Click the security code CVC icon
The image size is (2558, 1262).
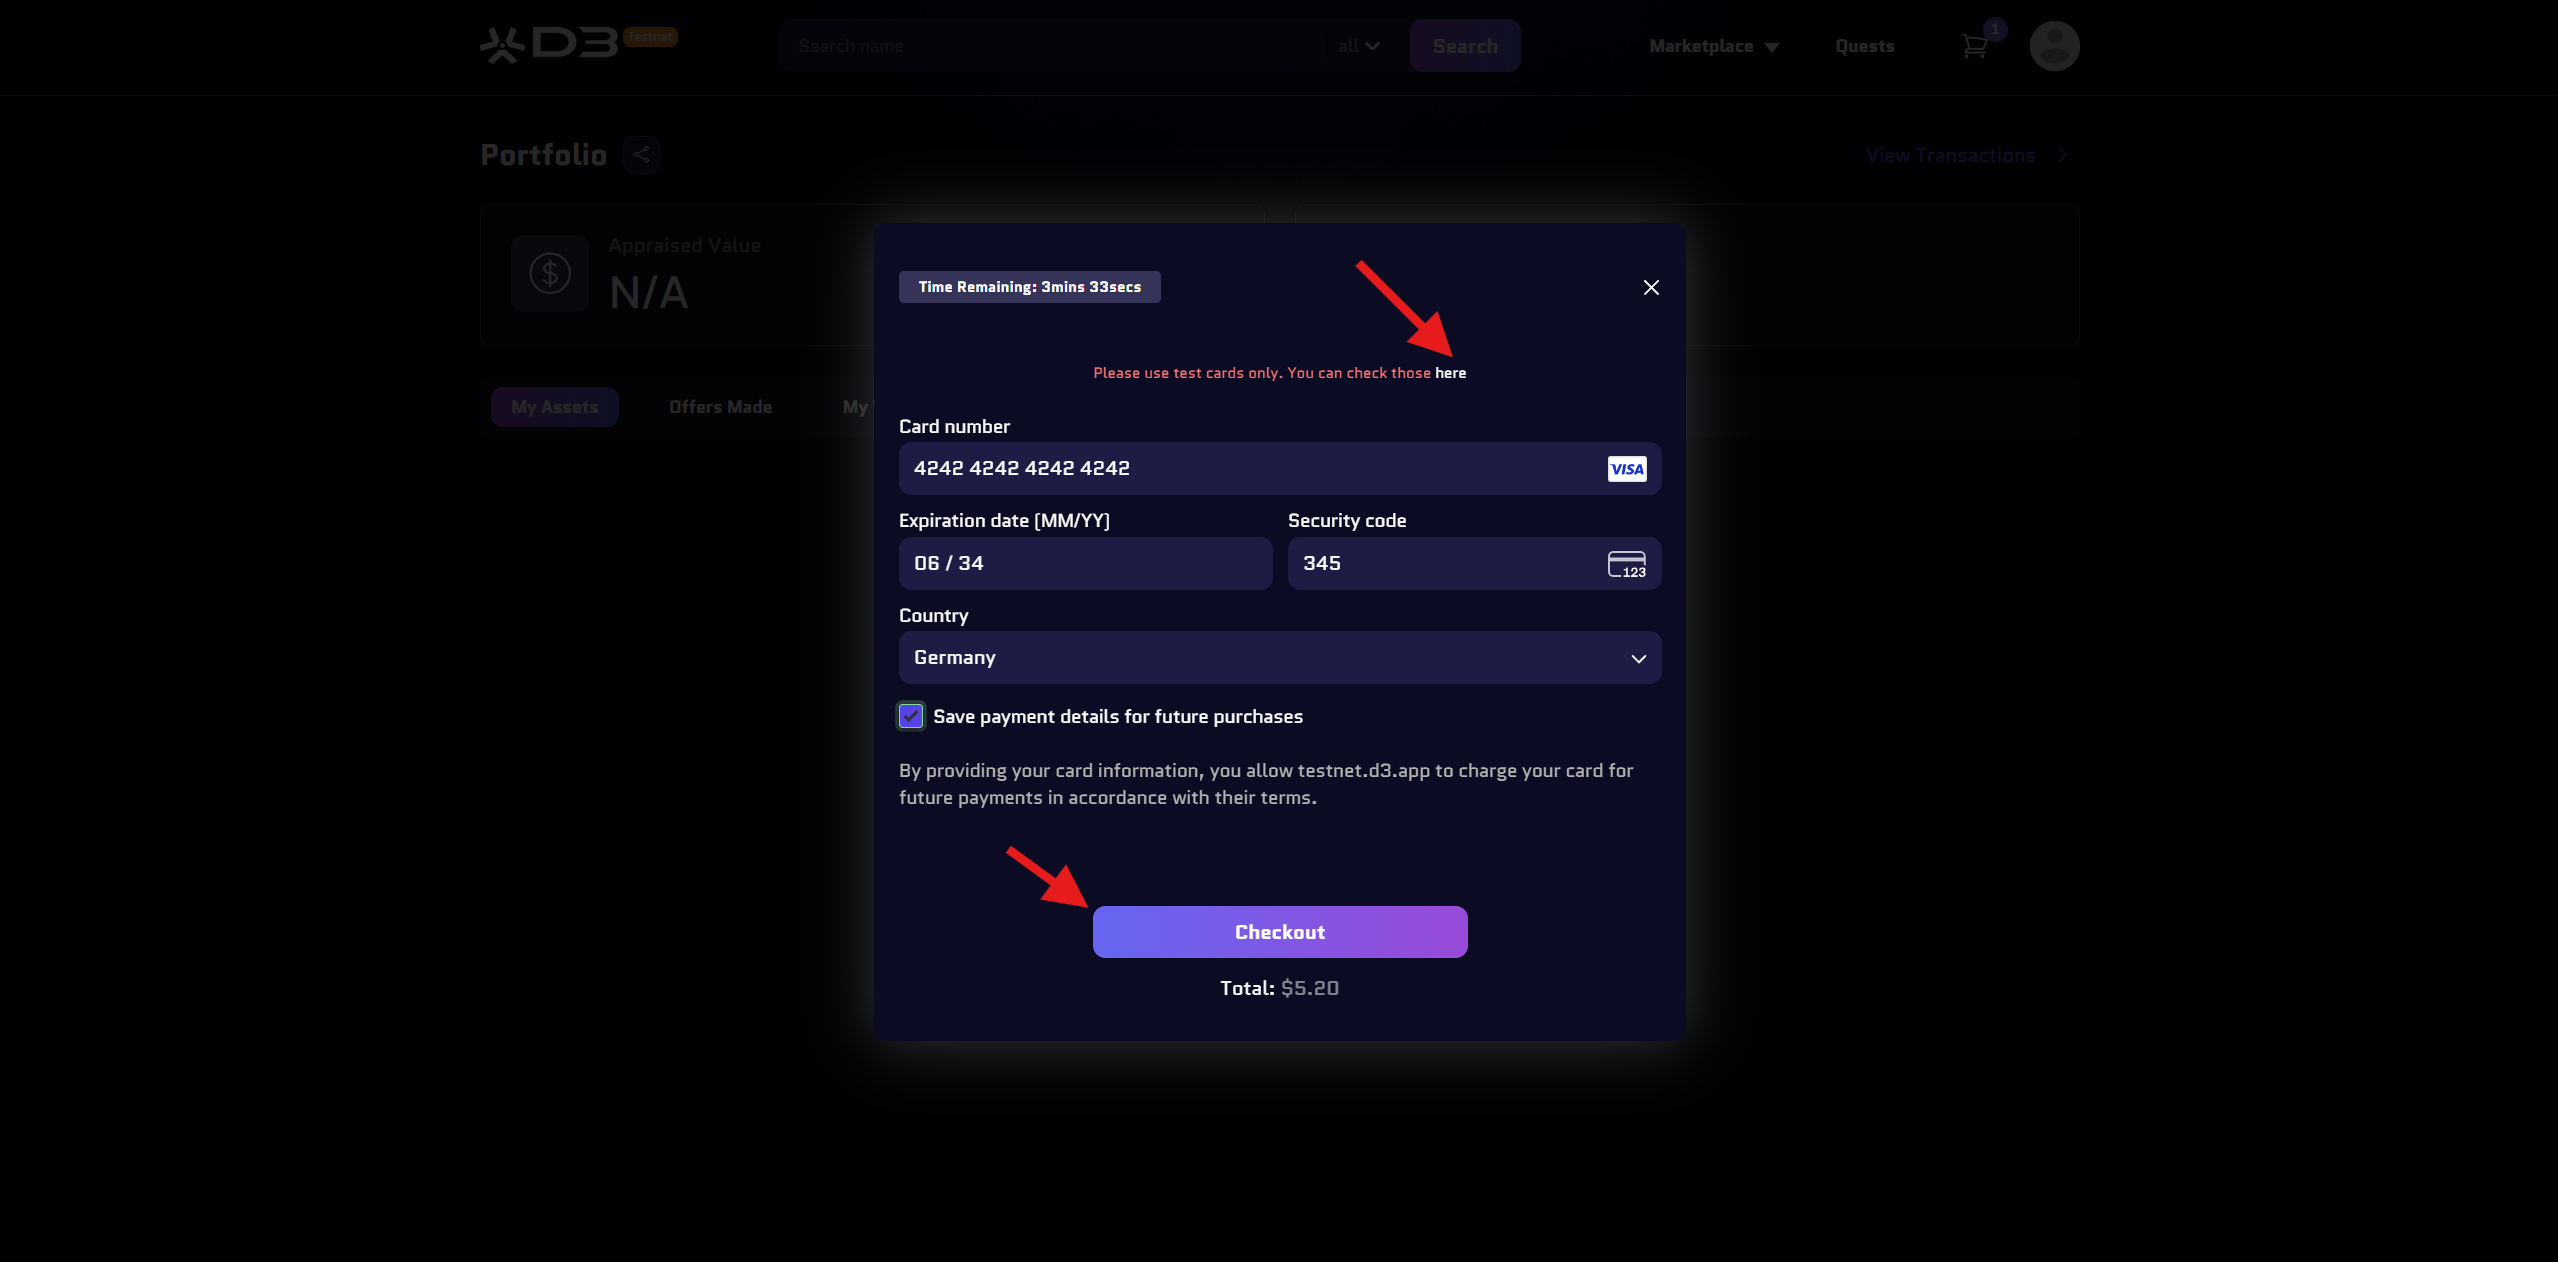[1626, 564]
